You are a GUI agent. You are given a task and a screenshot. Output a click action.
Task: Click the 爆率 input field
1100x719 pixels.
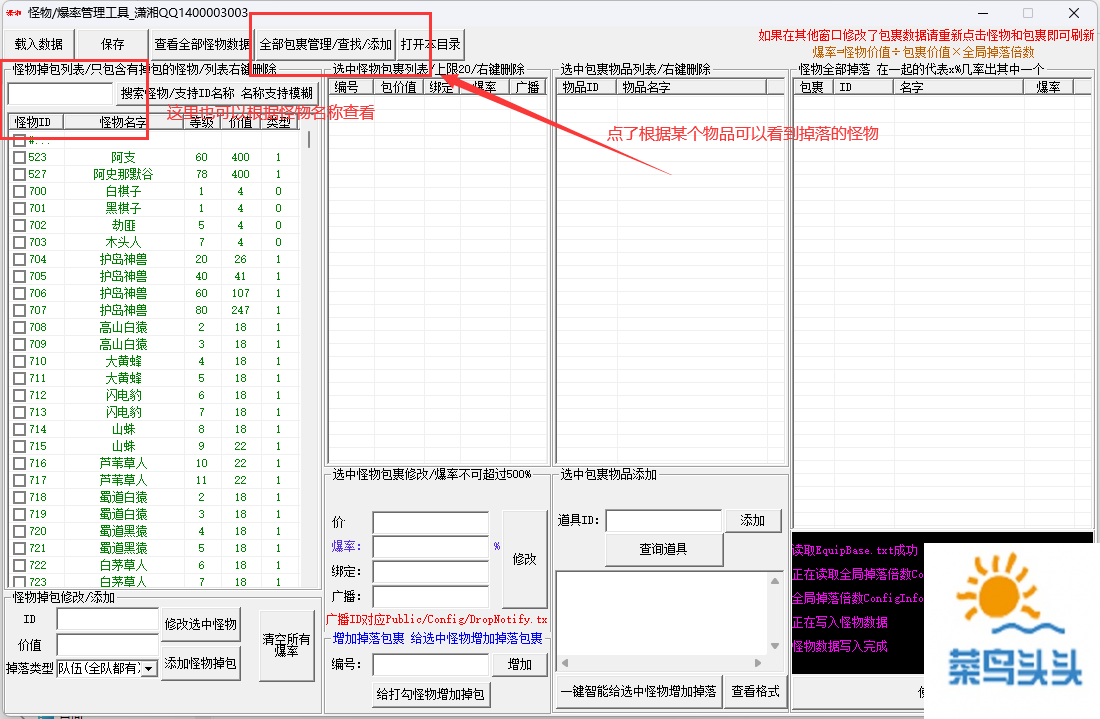click(431, 547)
